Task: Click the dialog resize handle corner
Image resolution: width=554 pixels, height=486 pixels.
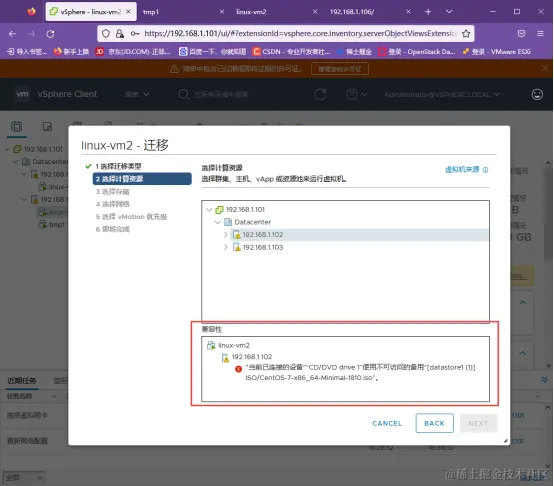Action: 506,441
